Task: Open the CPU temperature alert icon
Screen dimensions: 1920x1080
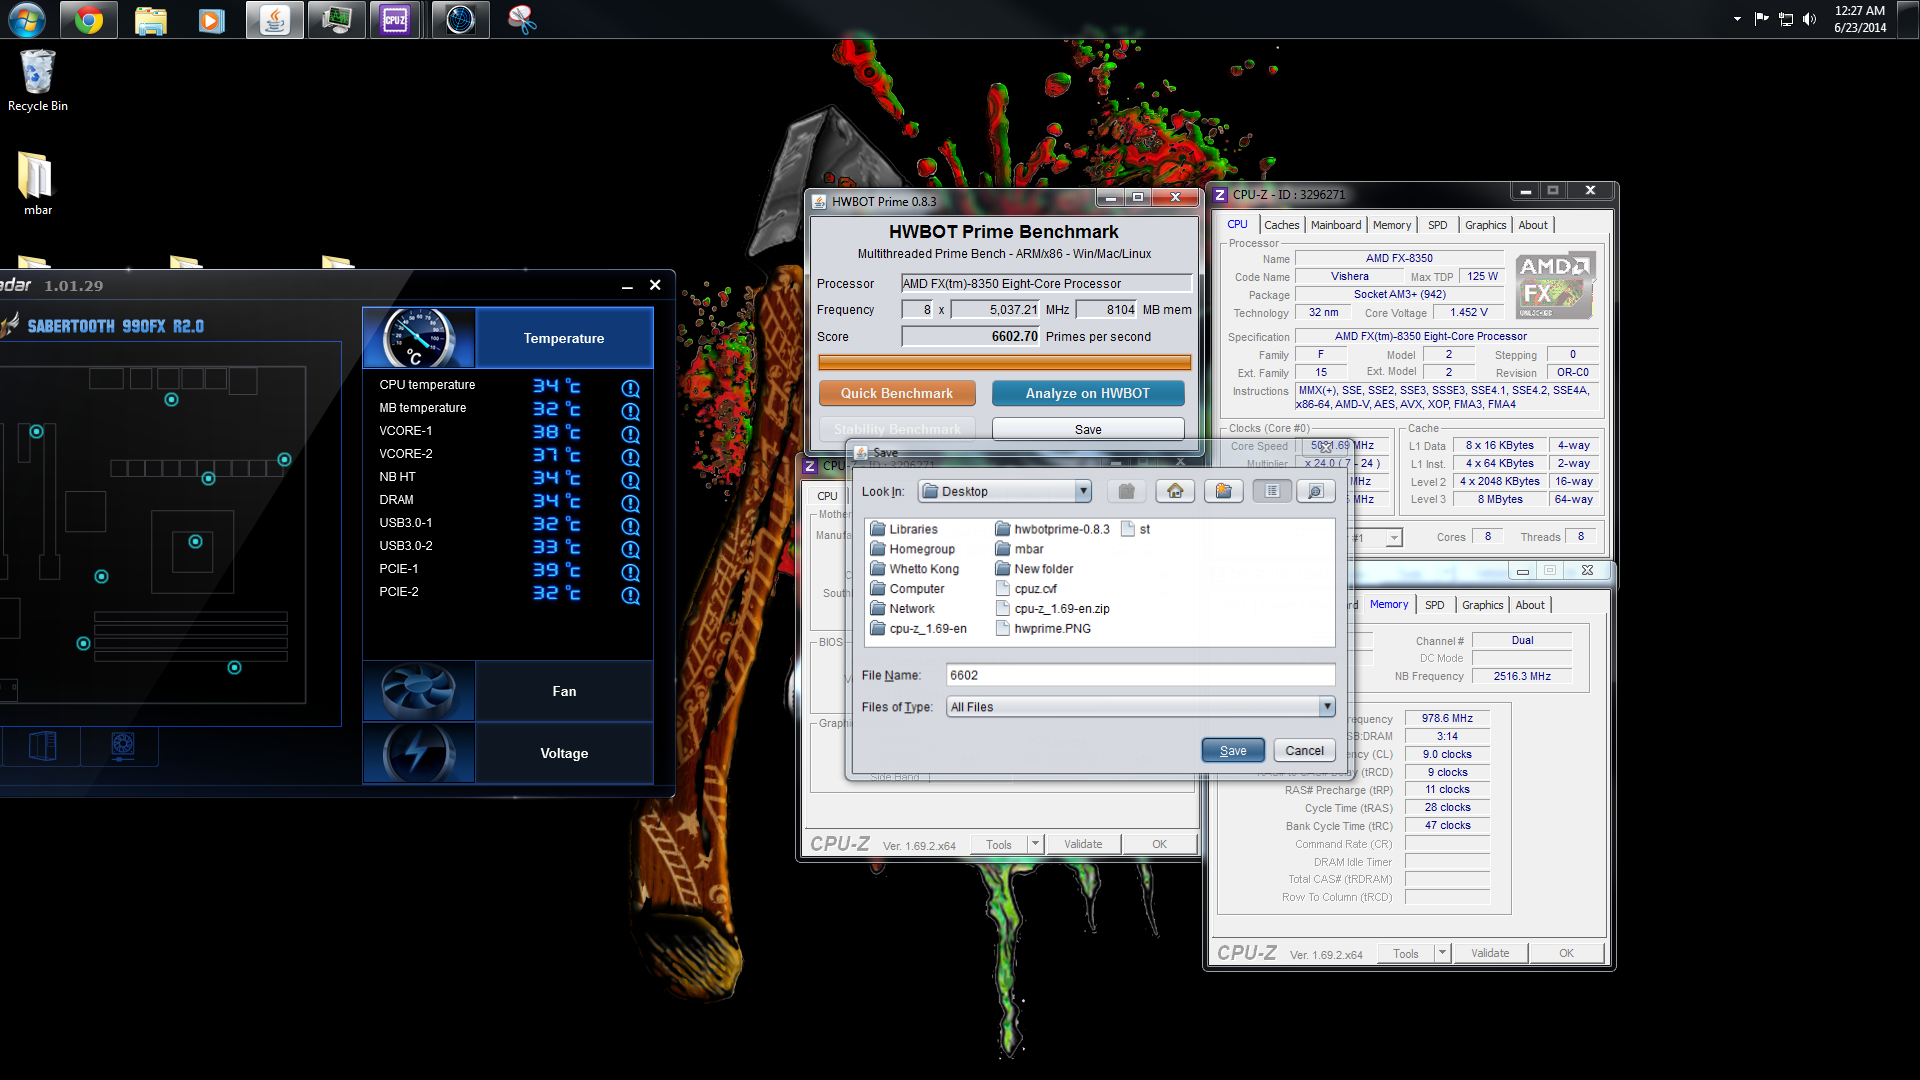Action: (x=631, y=388)
